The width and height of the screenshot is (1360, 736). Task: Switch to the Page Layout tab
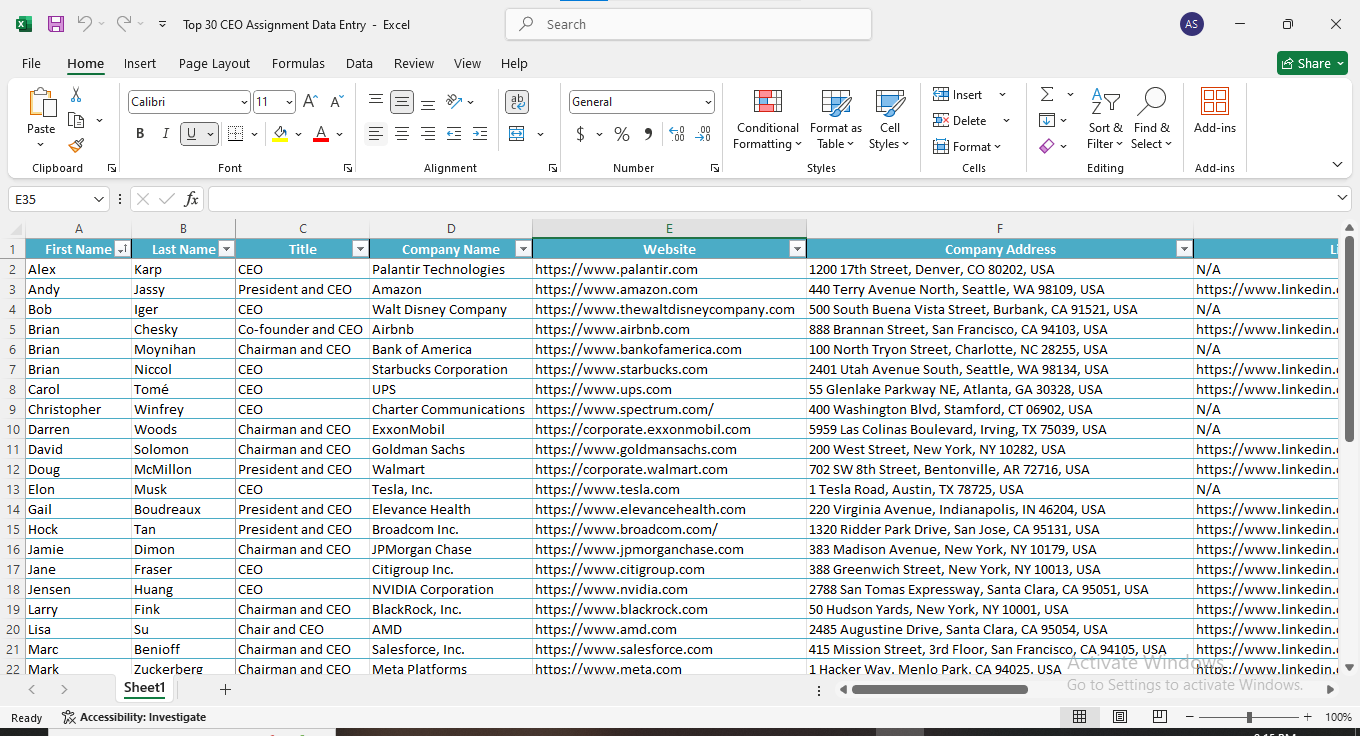pos(214,63)
